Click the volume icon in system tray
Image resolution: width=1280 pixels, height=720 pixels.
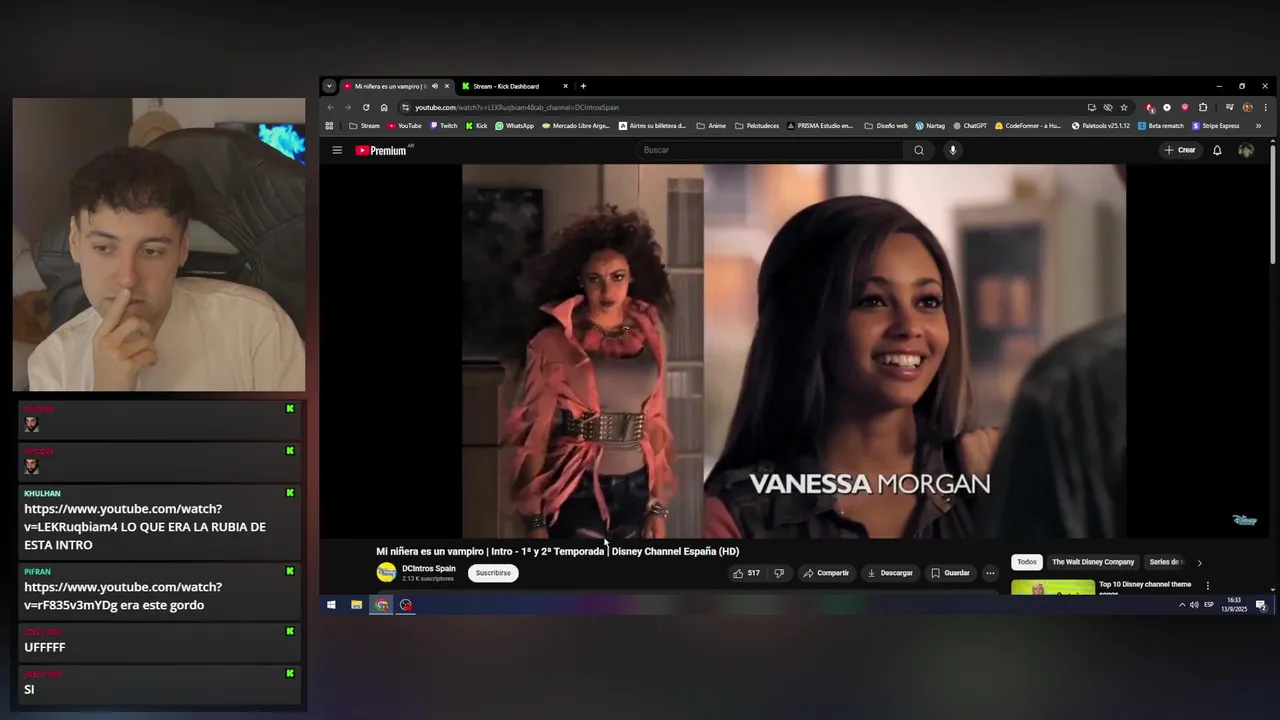tap(1194, 605)
